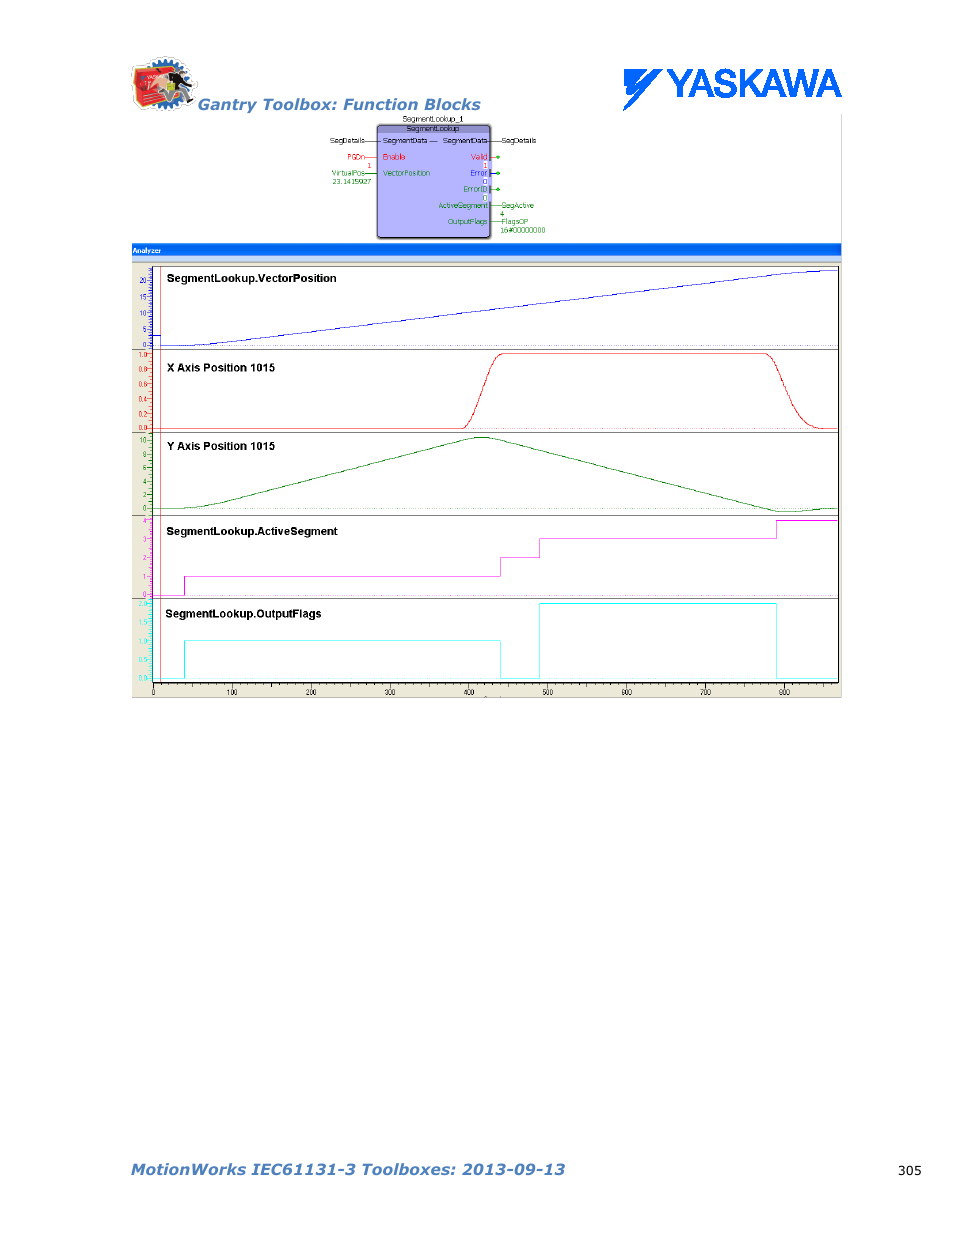Click the SegmentLookup.VectorPosition trace label
Image resolution: width=954 pixels, height=1235 pixels.
tap(252, 278)
